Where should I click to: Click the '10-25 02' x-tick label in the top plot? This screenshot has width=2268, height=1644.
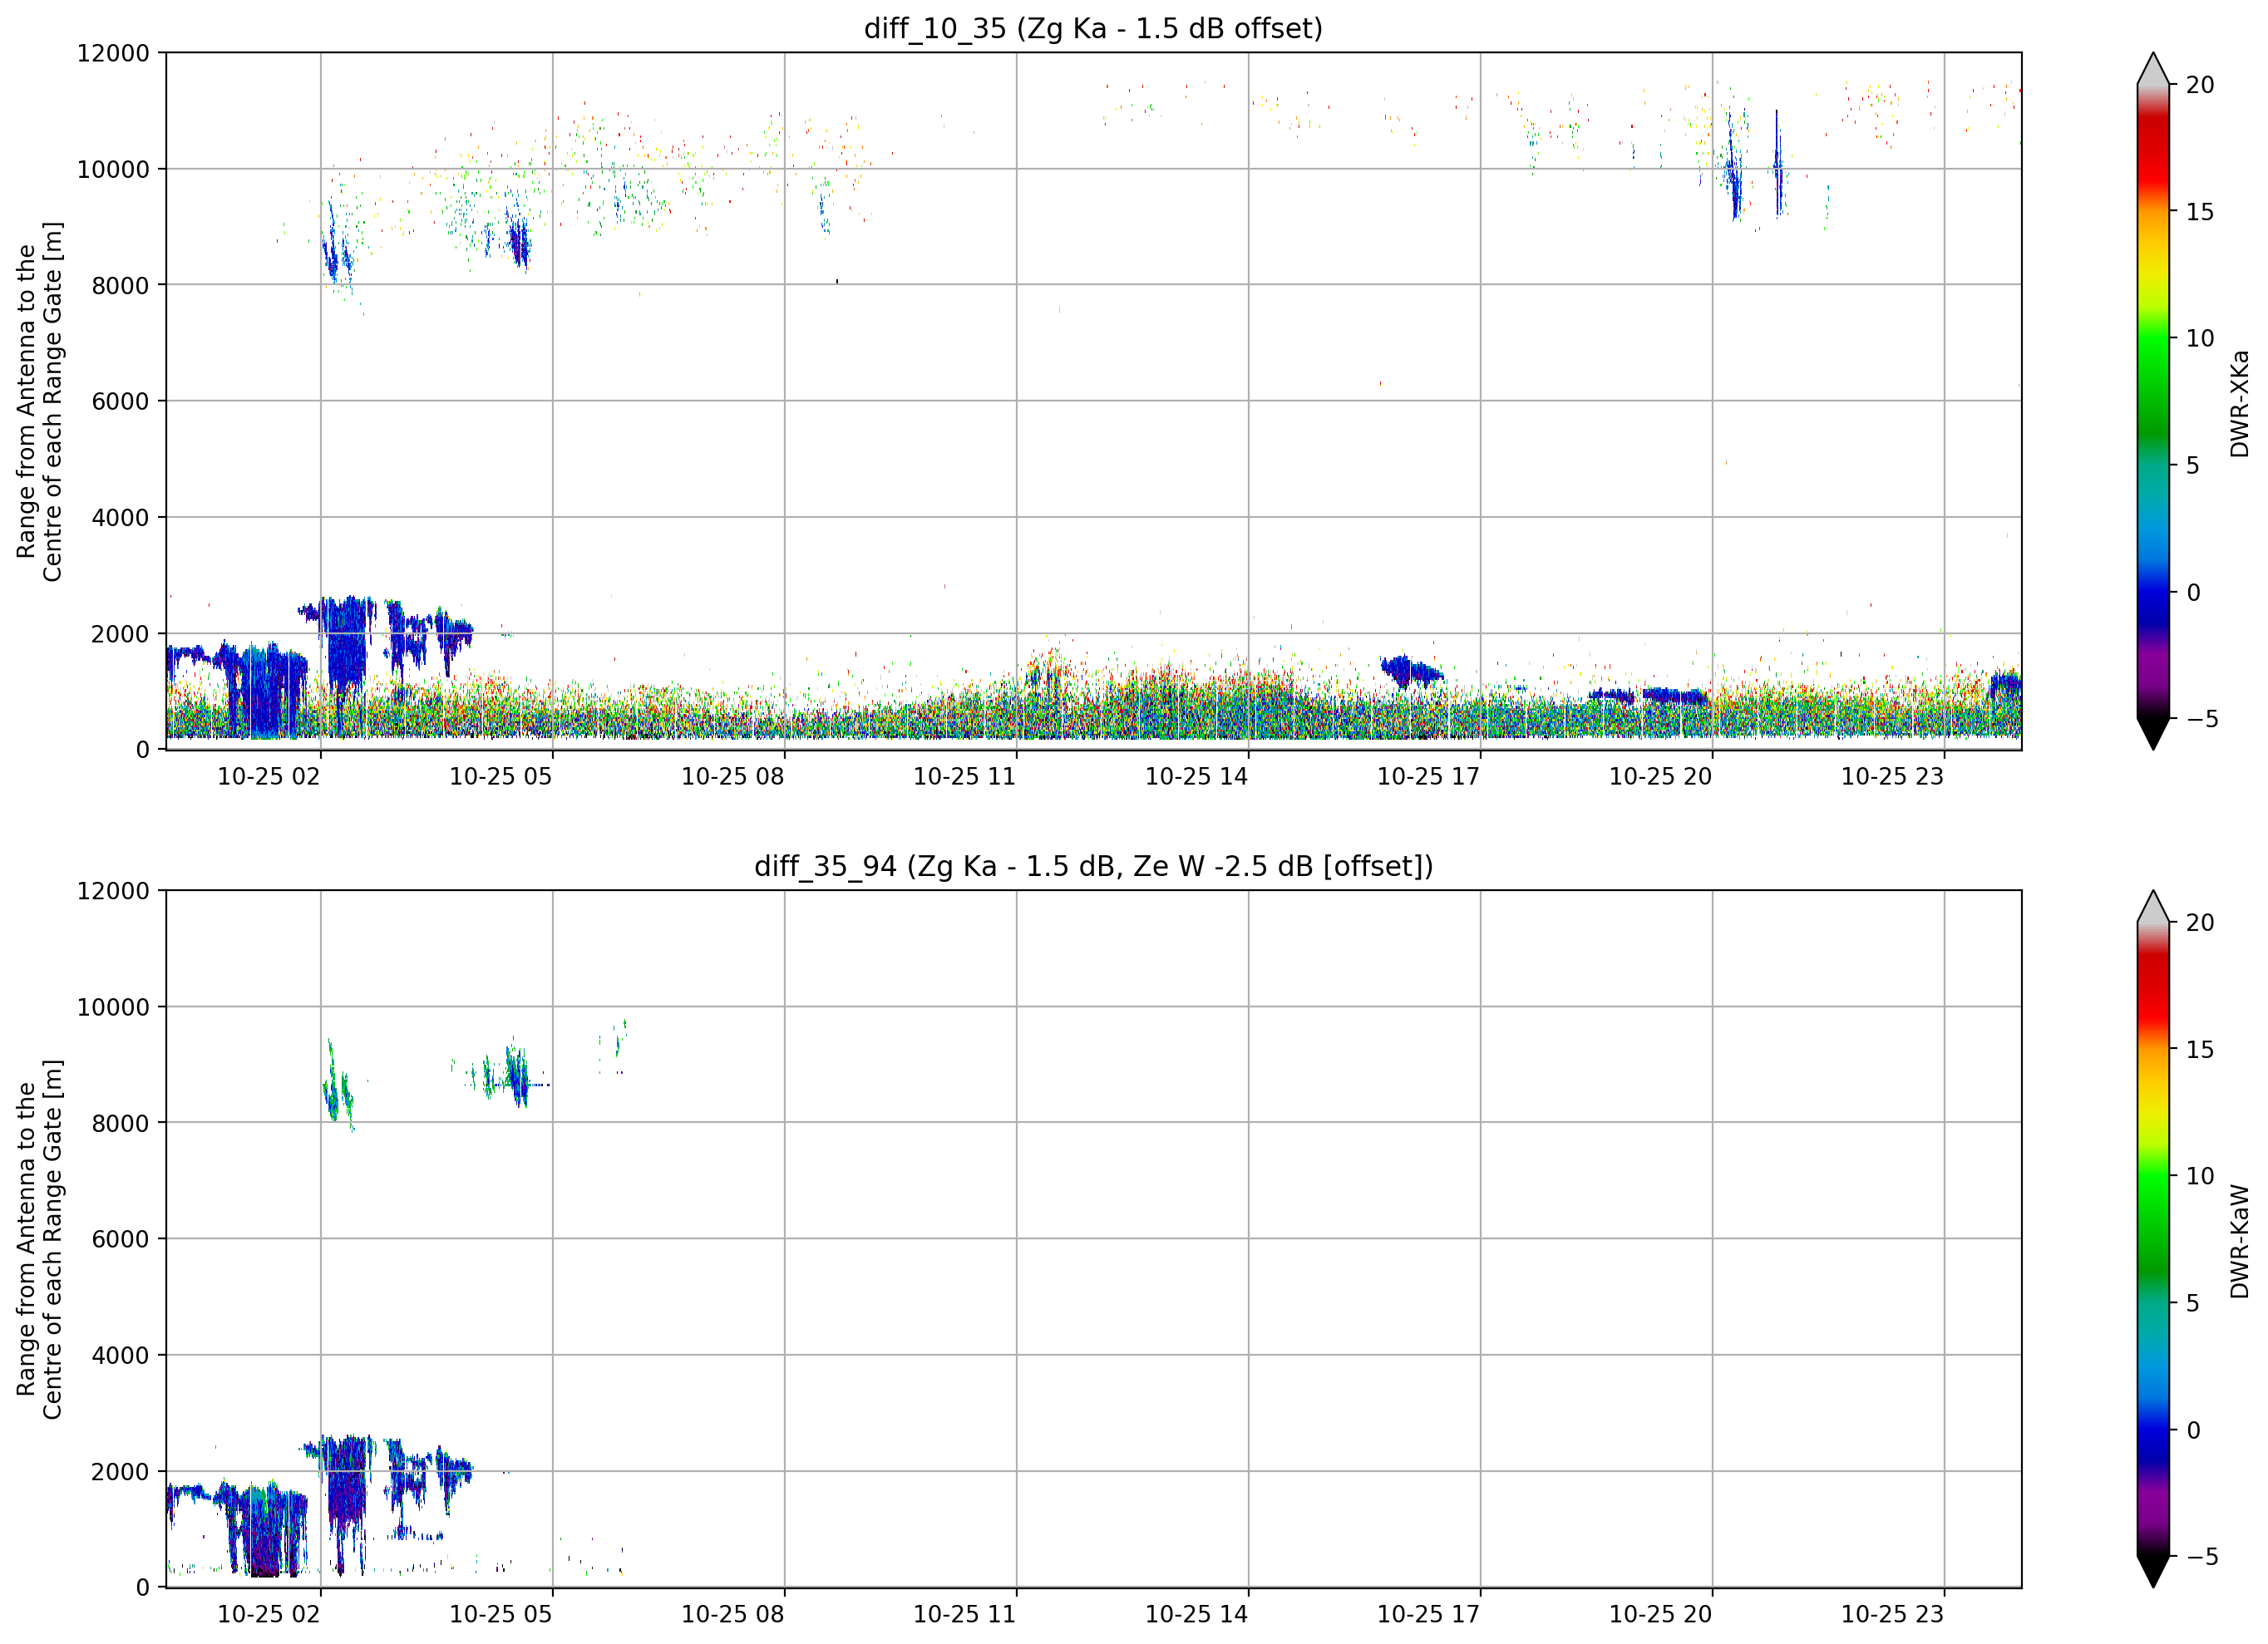(x=269, y=776)
